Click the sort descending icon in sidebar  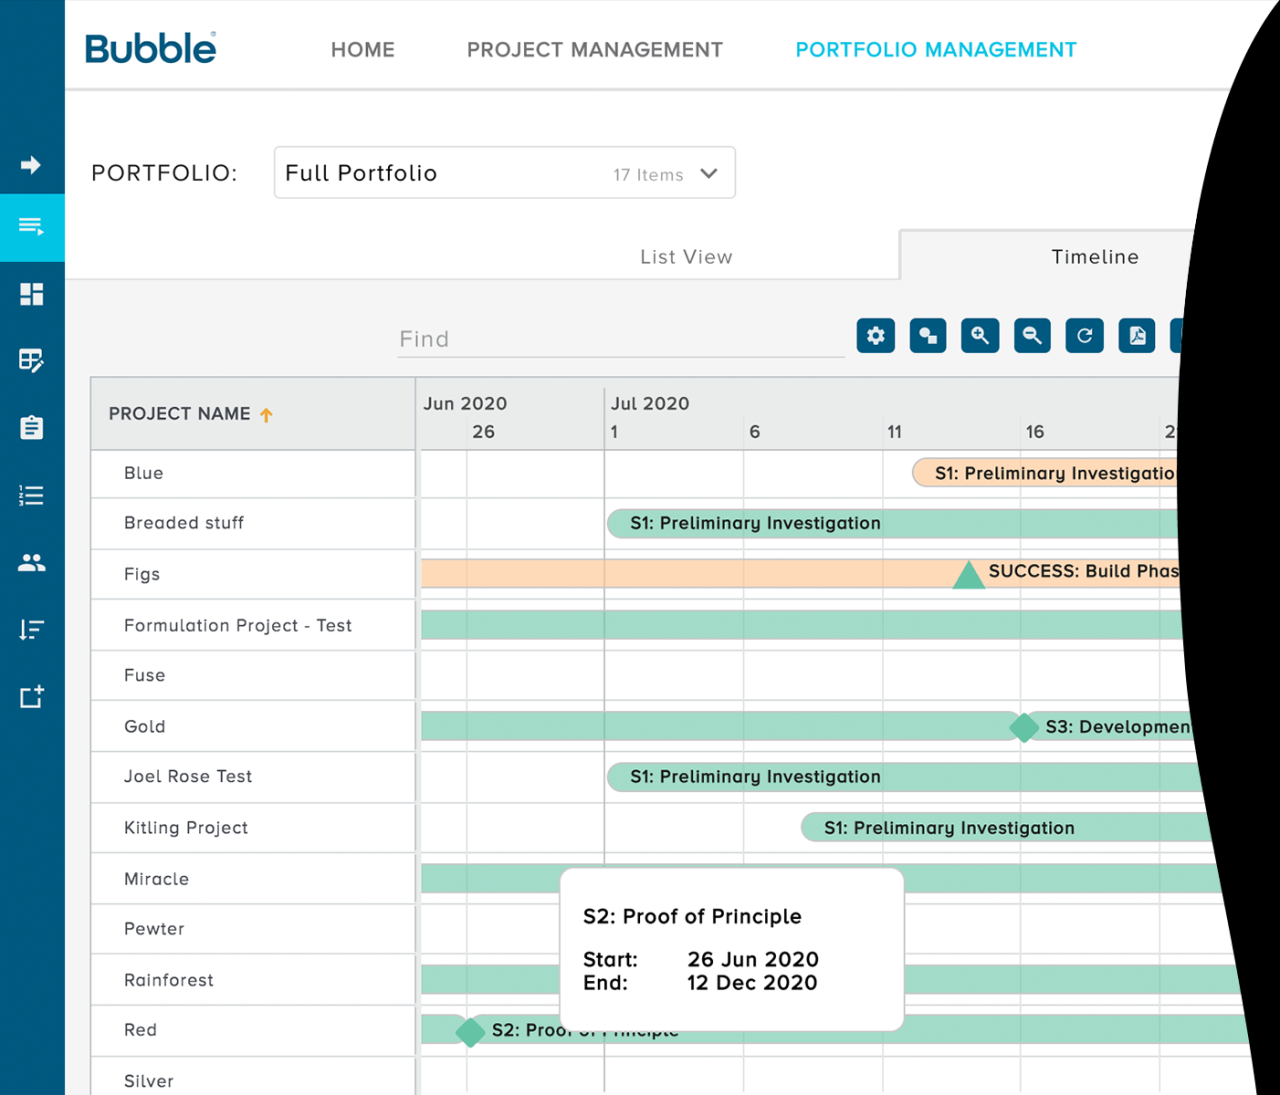click(32, 629)
